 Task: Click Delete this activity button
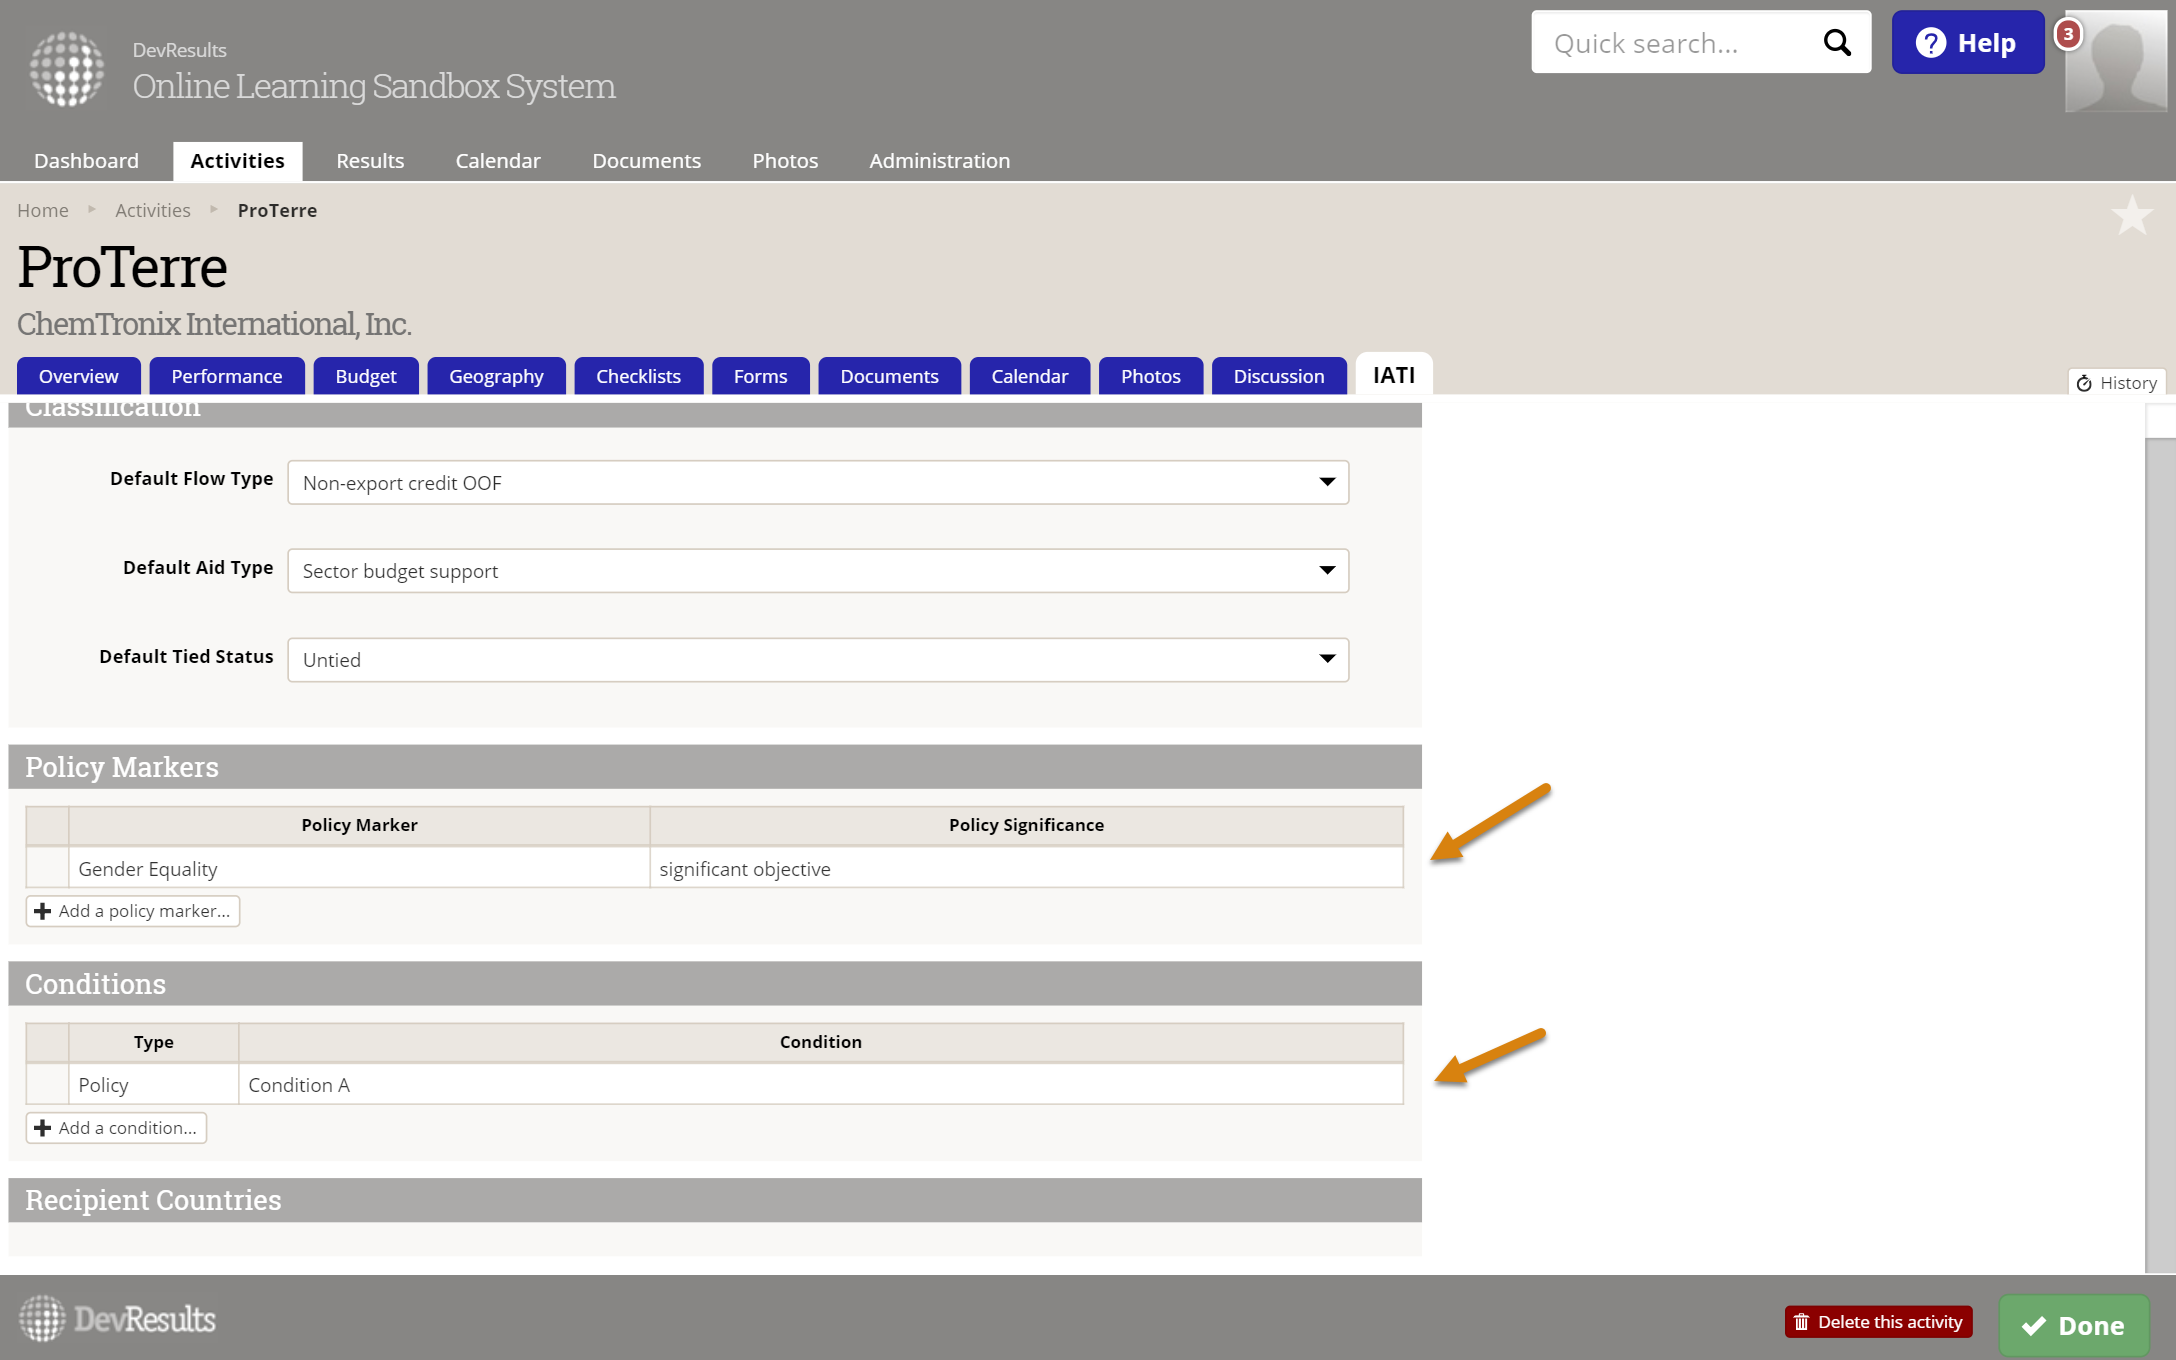(x=1878, y=1322)
